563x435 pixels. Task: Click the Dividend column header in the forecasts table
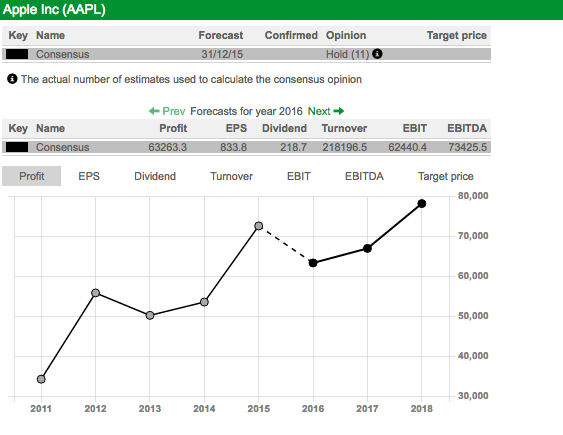(x=284, y=128)
